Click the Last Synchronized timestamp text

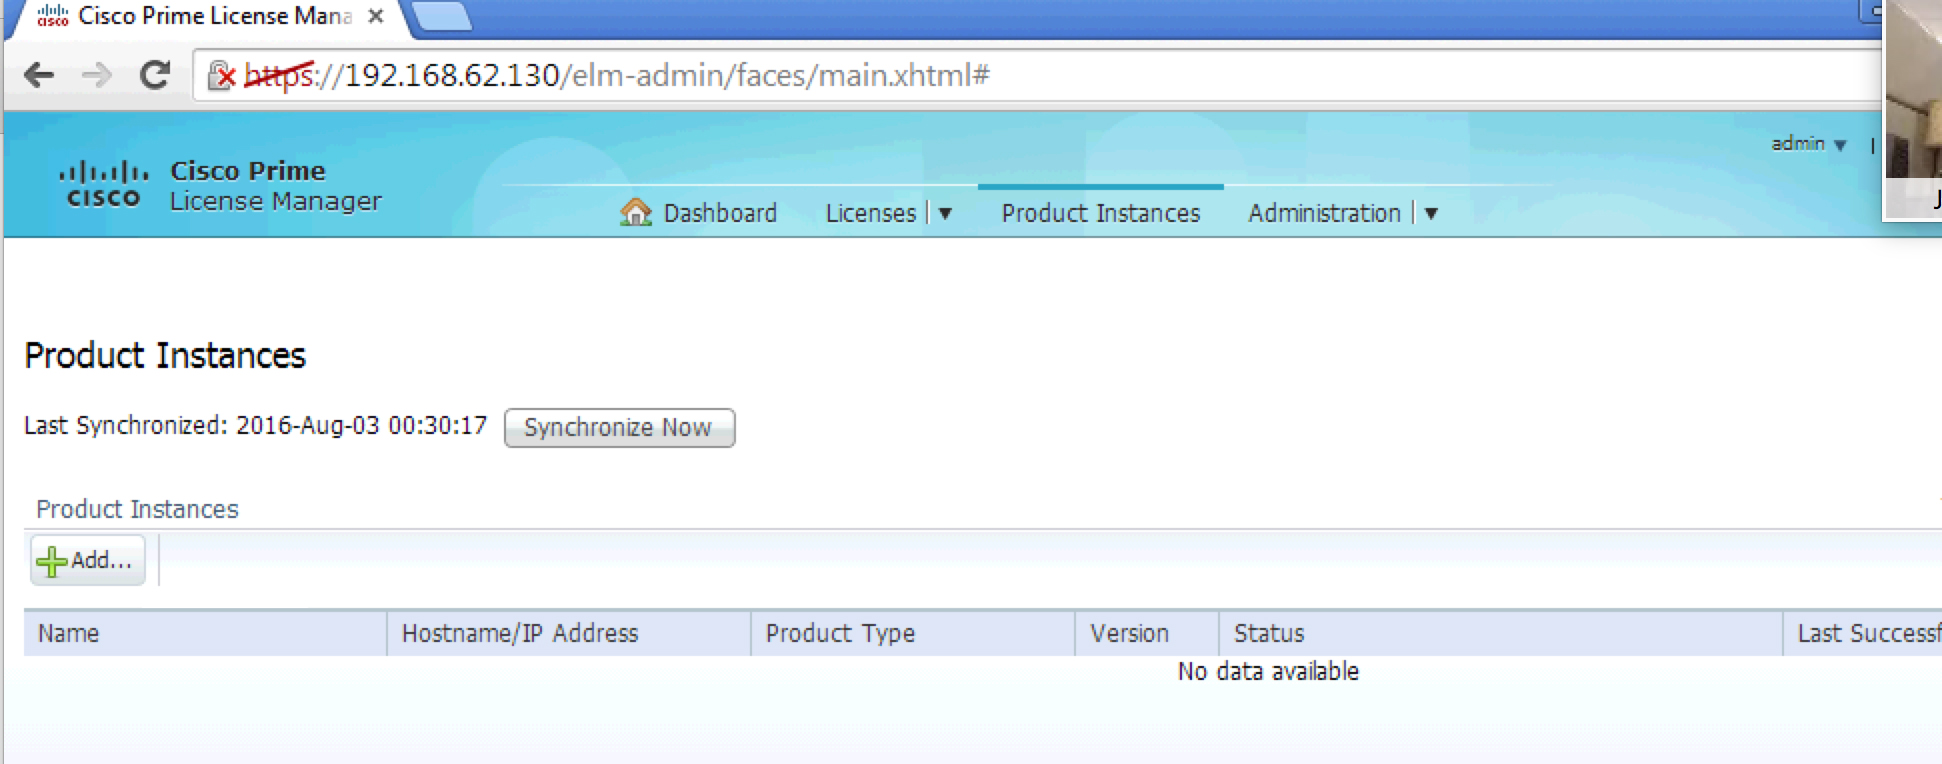(x=255, y=425)
